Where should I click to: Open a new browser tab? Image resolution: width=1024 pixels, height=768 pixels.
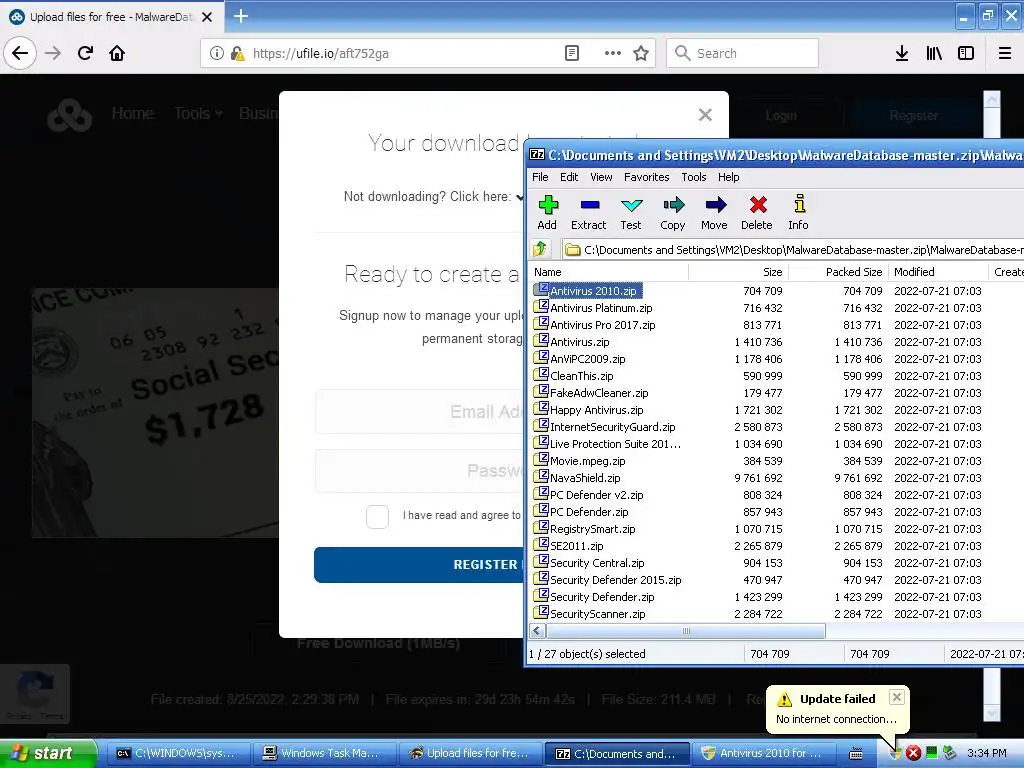[241, 16]
